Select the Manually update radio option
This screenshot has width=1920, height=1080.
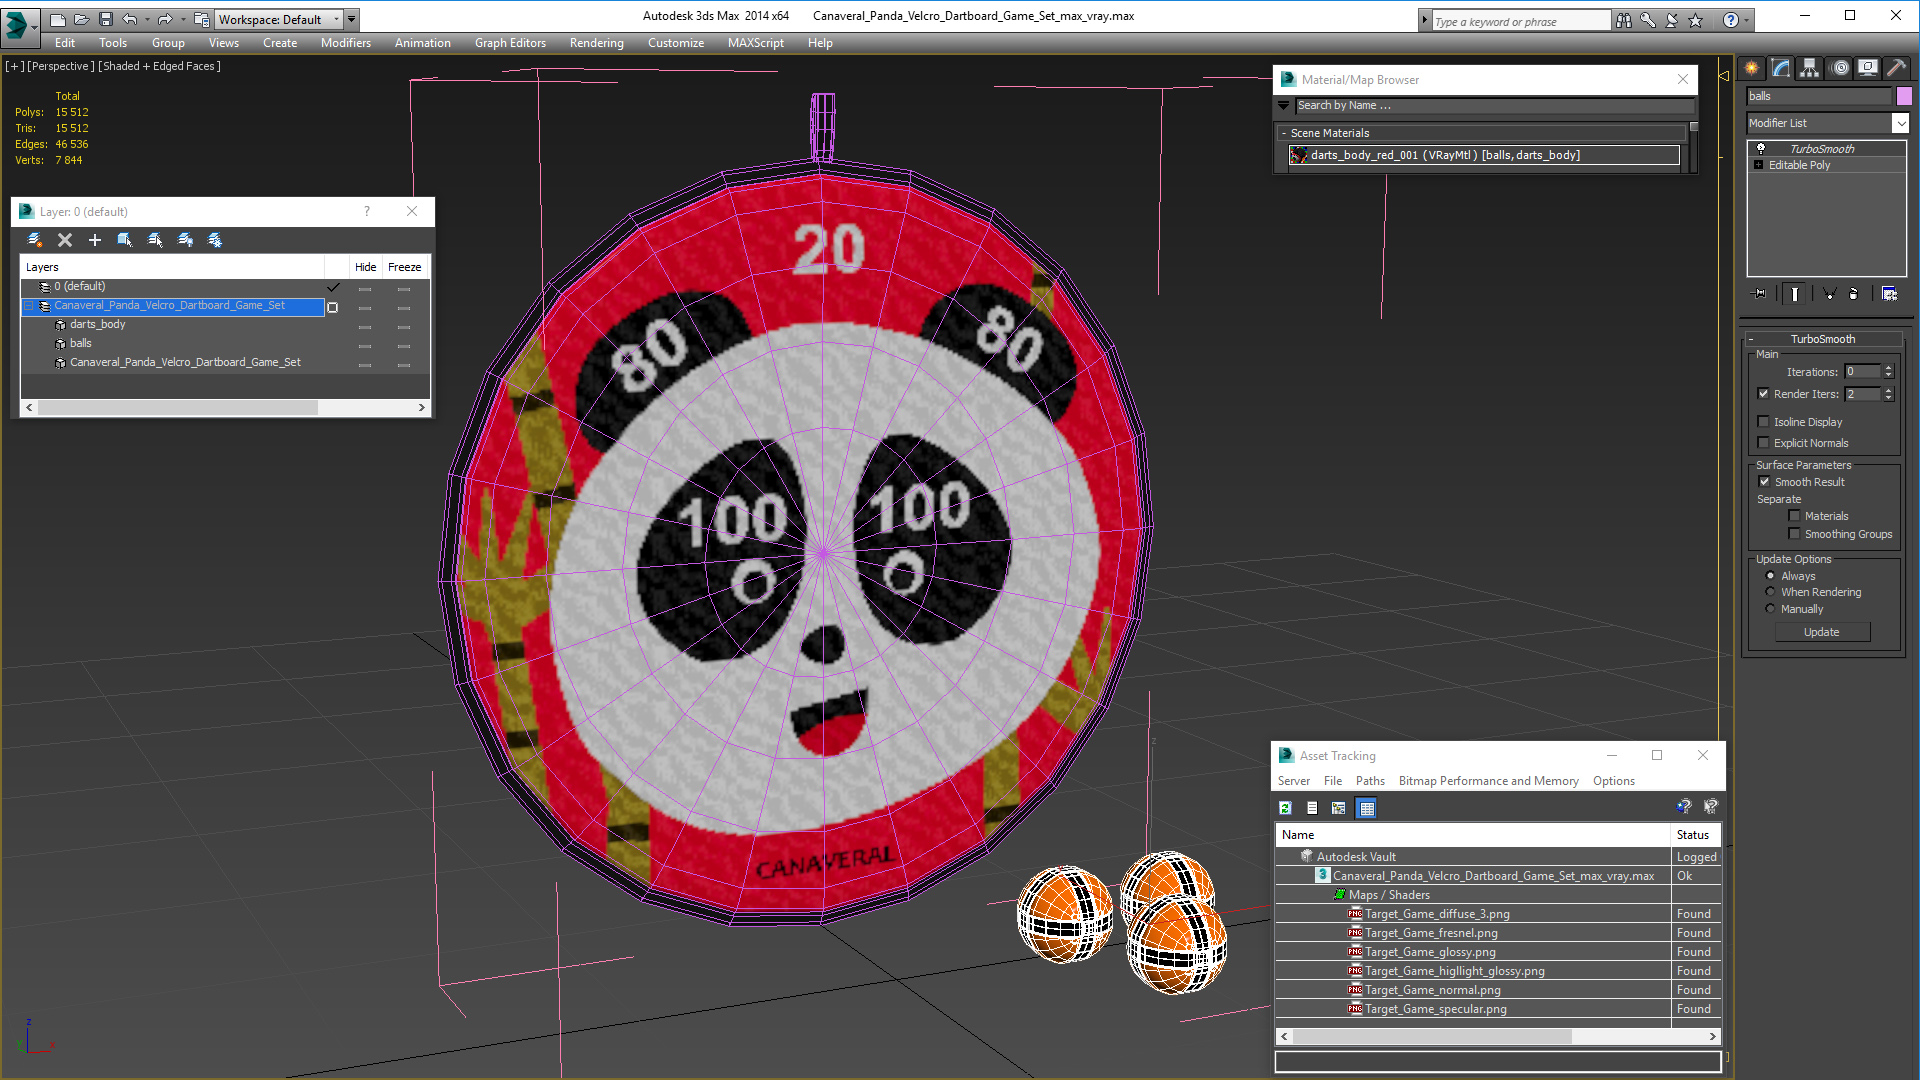[x=1770, y=609]
